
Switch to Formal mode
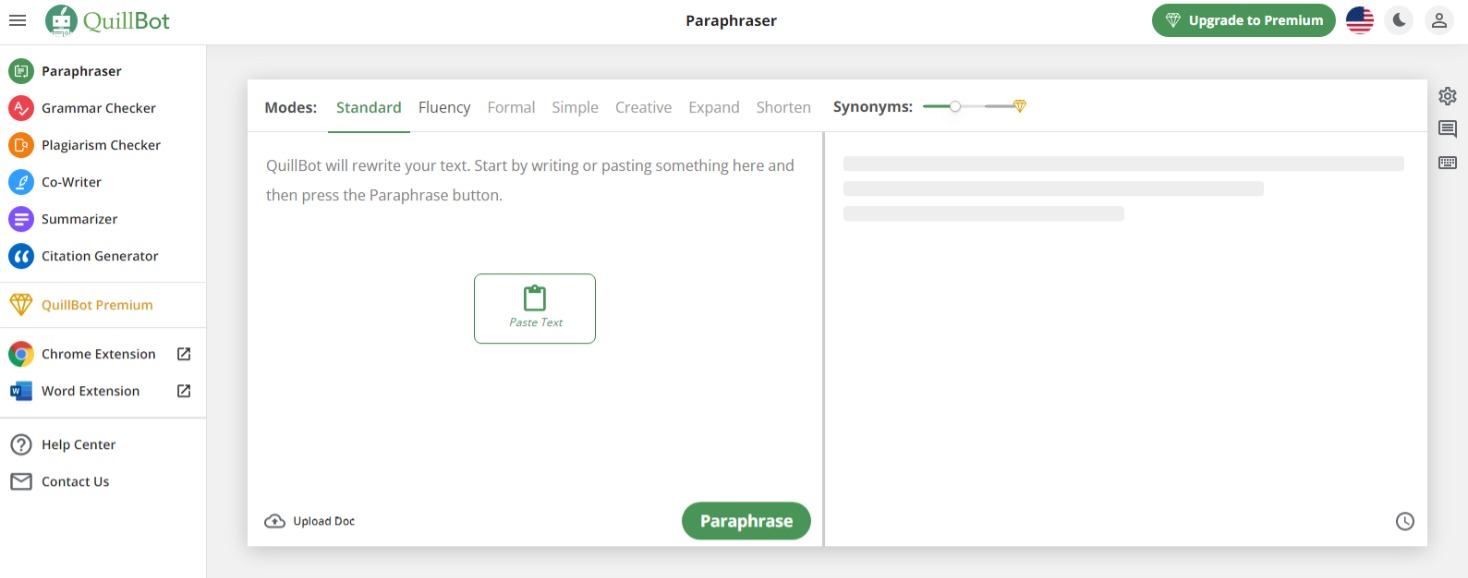[511, 107]
